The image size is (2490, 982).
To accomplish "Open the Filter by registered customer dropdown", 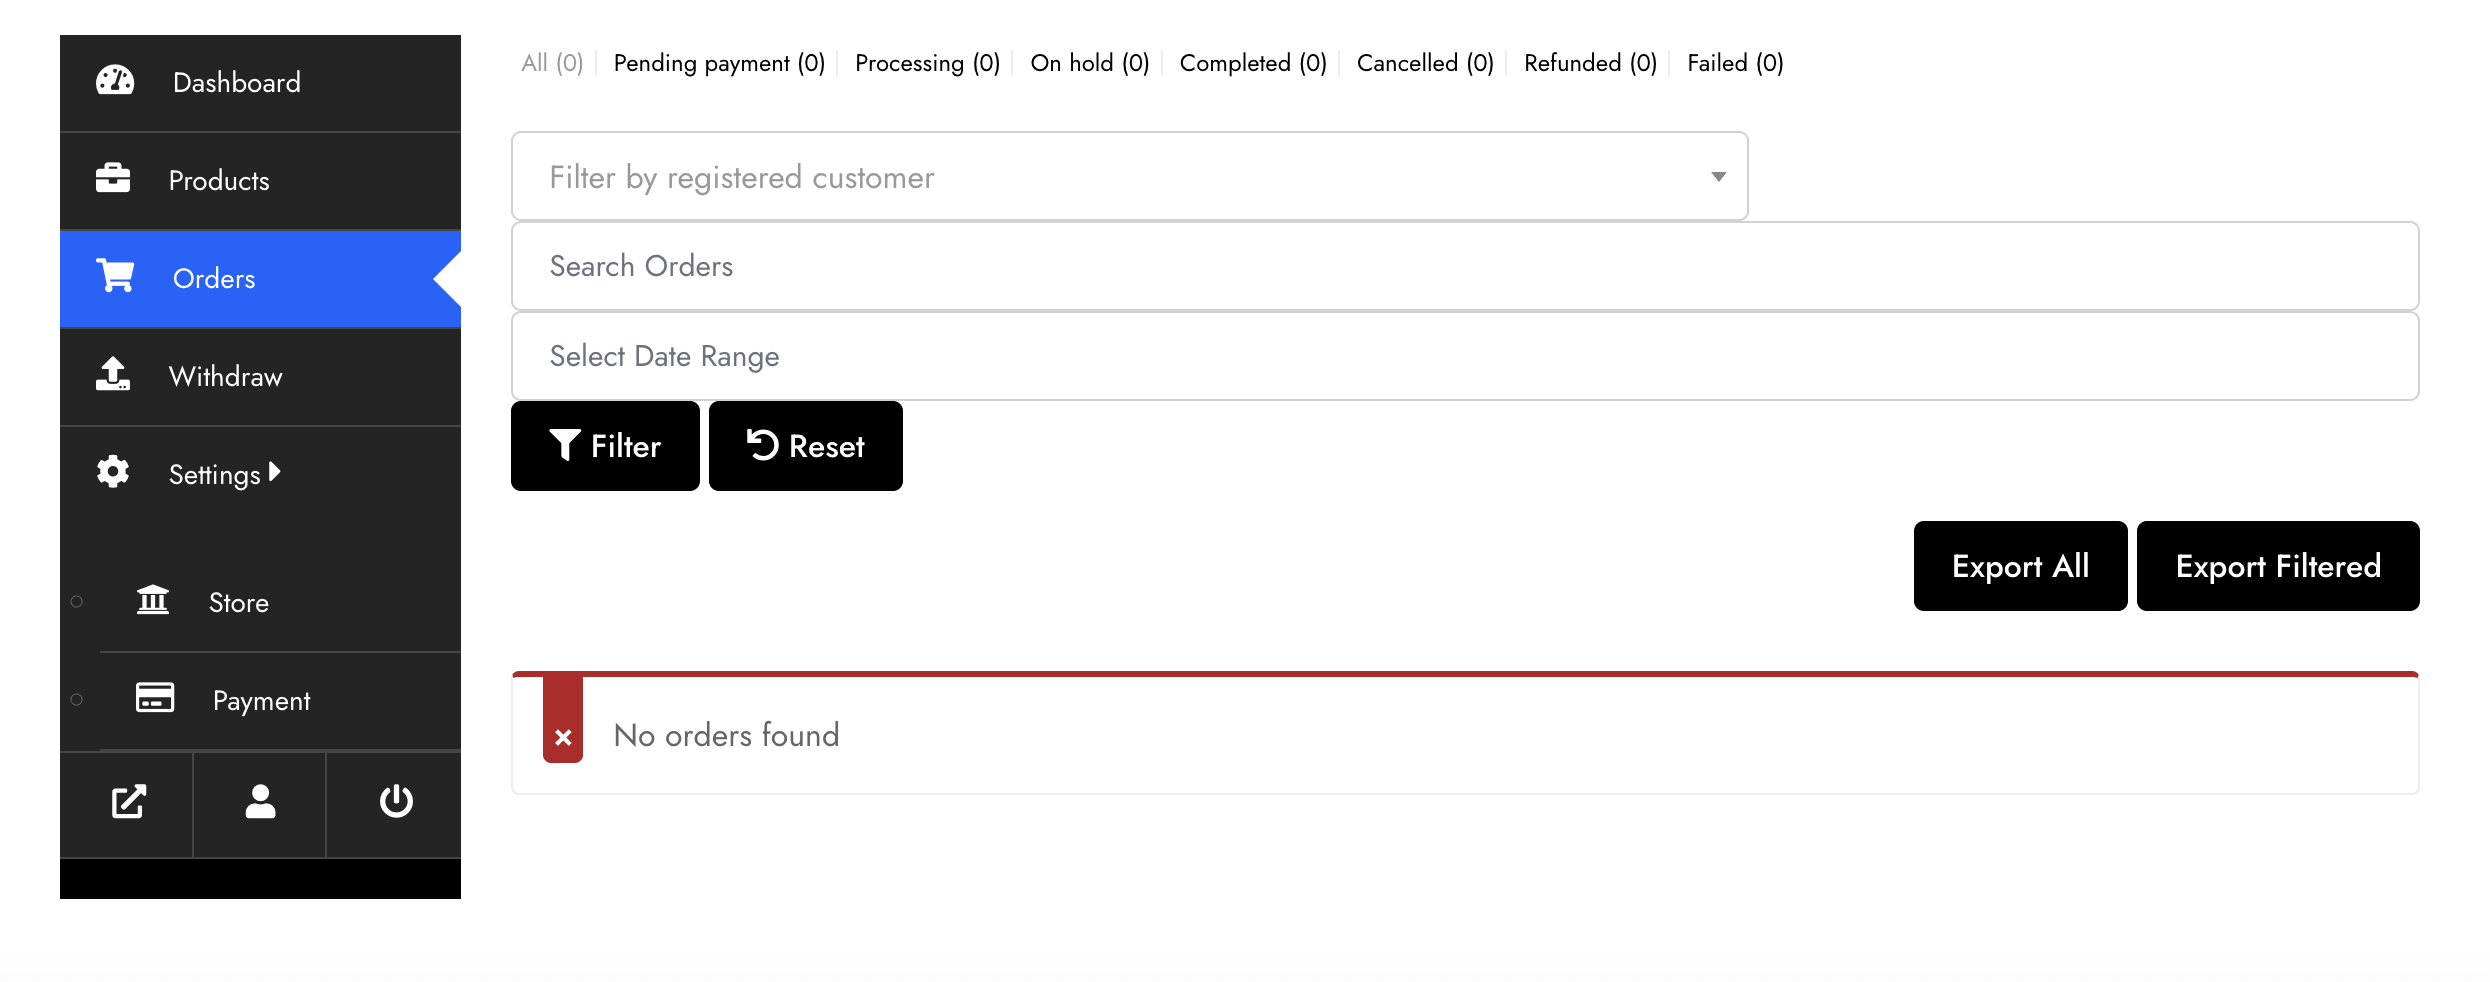I will click(x=1129, y=177).
